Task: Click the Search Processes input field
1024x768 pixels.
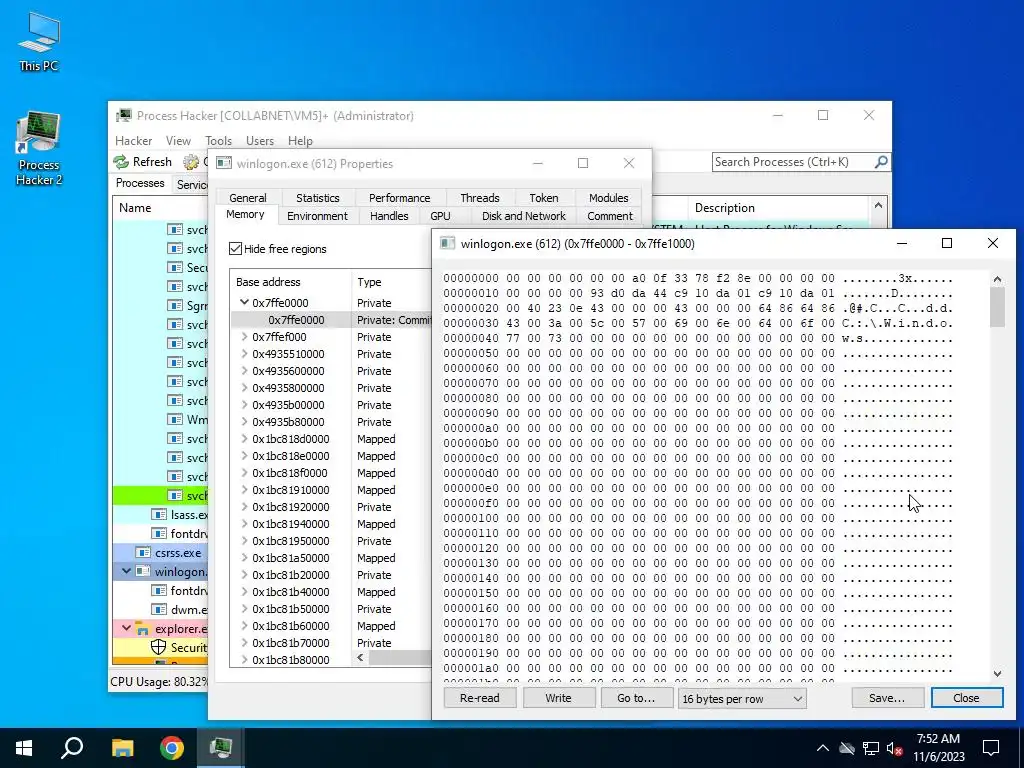Action: point(793,162)
